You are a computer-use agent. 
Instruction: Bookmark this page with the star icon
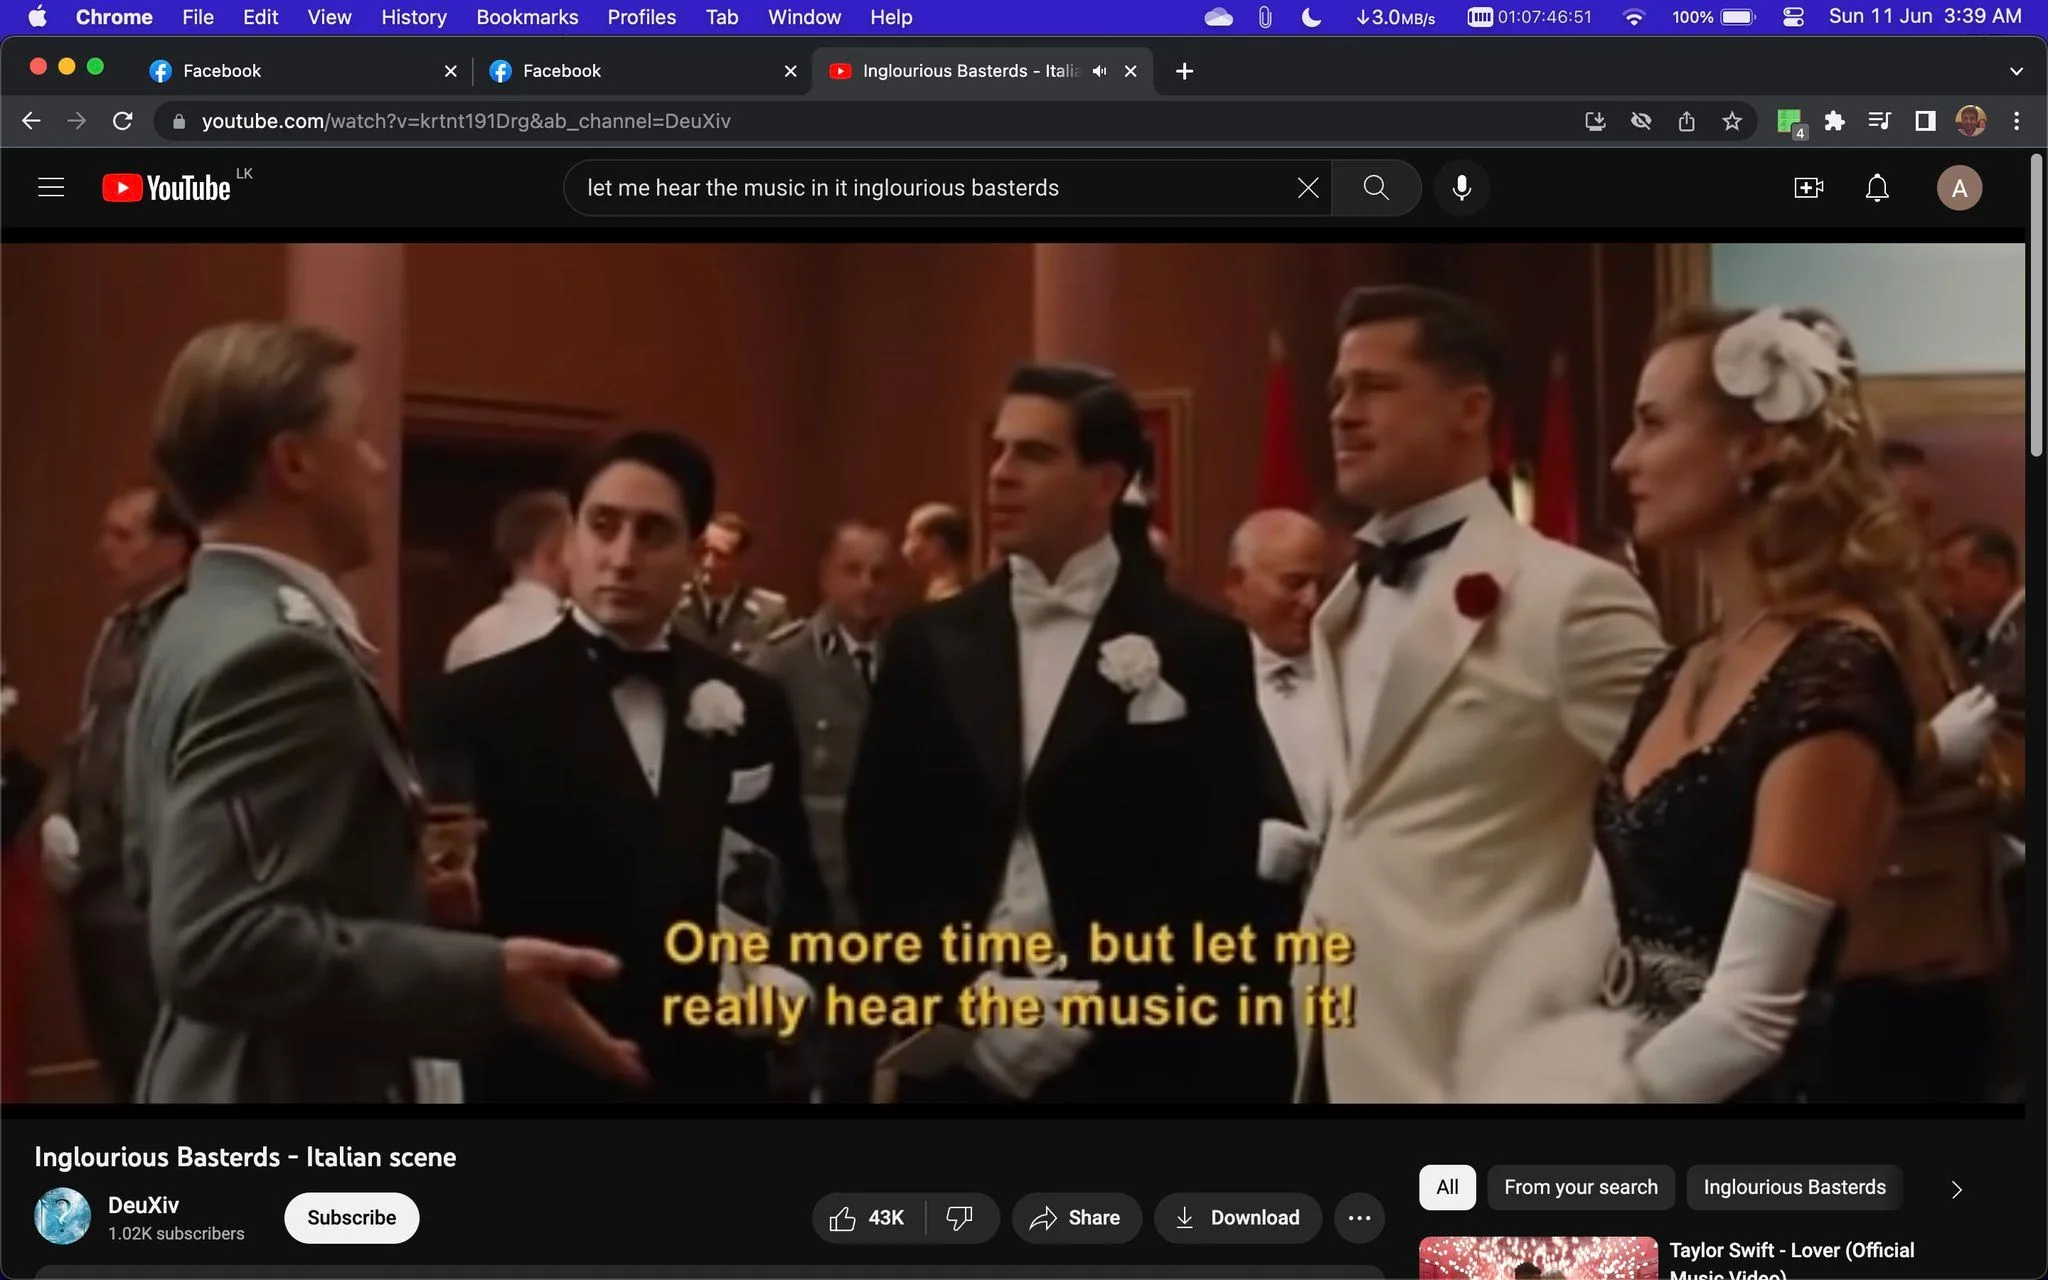(1732, 121)
